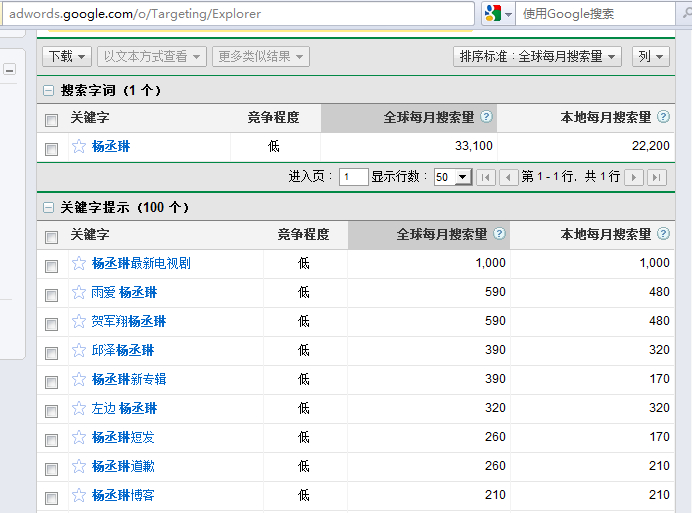Sort keyword ideas by 关键字 header
Image resolution: width=692 pixels, height=513 pixels.
90,234
